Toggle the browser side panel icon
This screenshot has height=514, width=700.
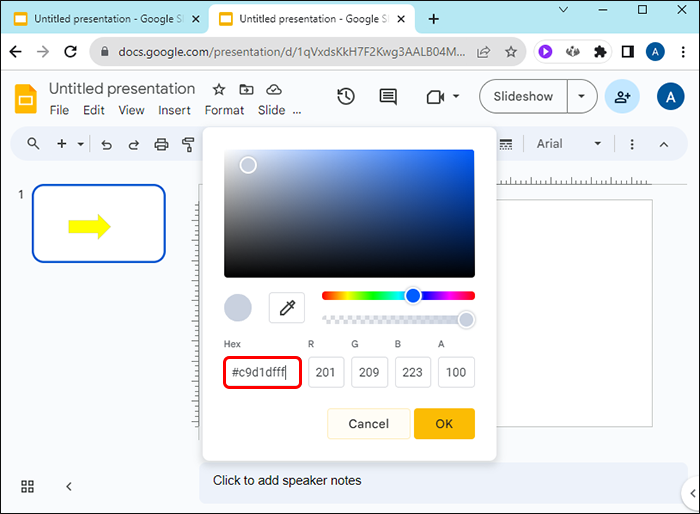pyautogui.click(x=628, y=52)
